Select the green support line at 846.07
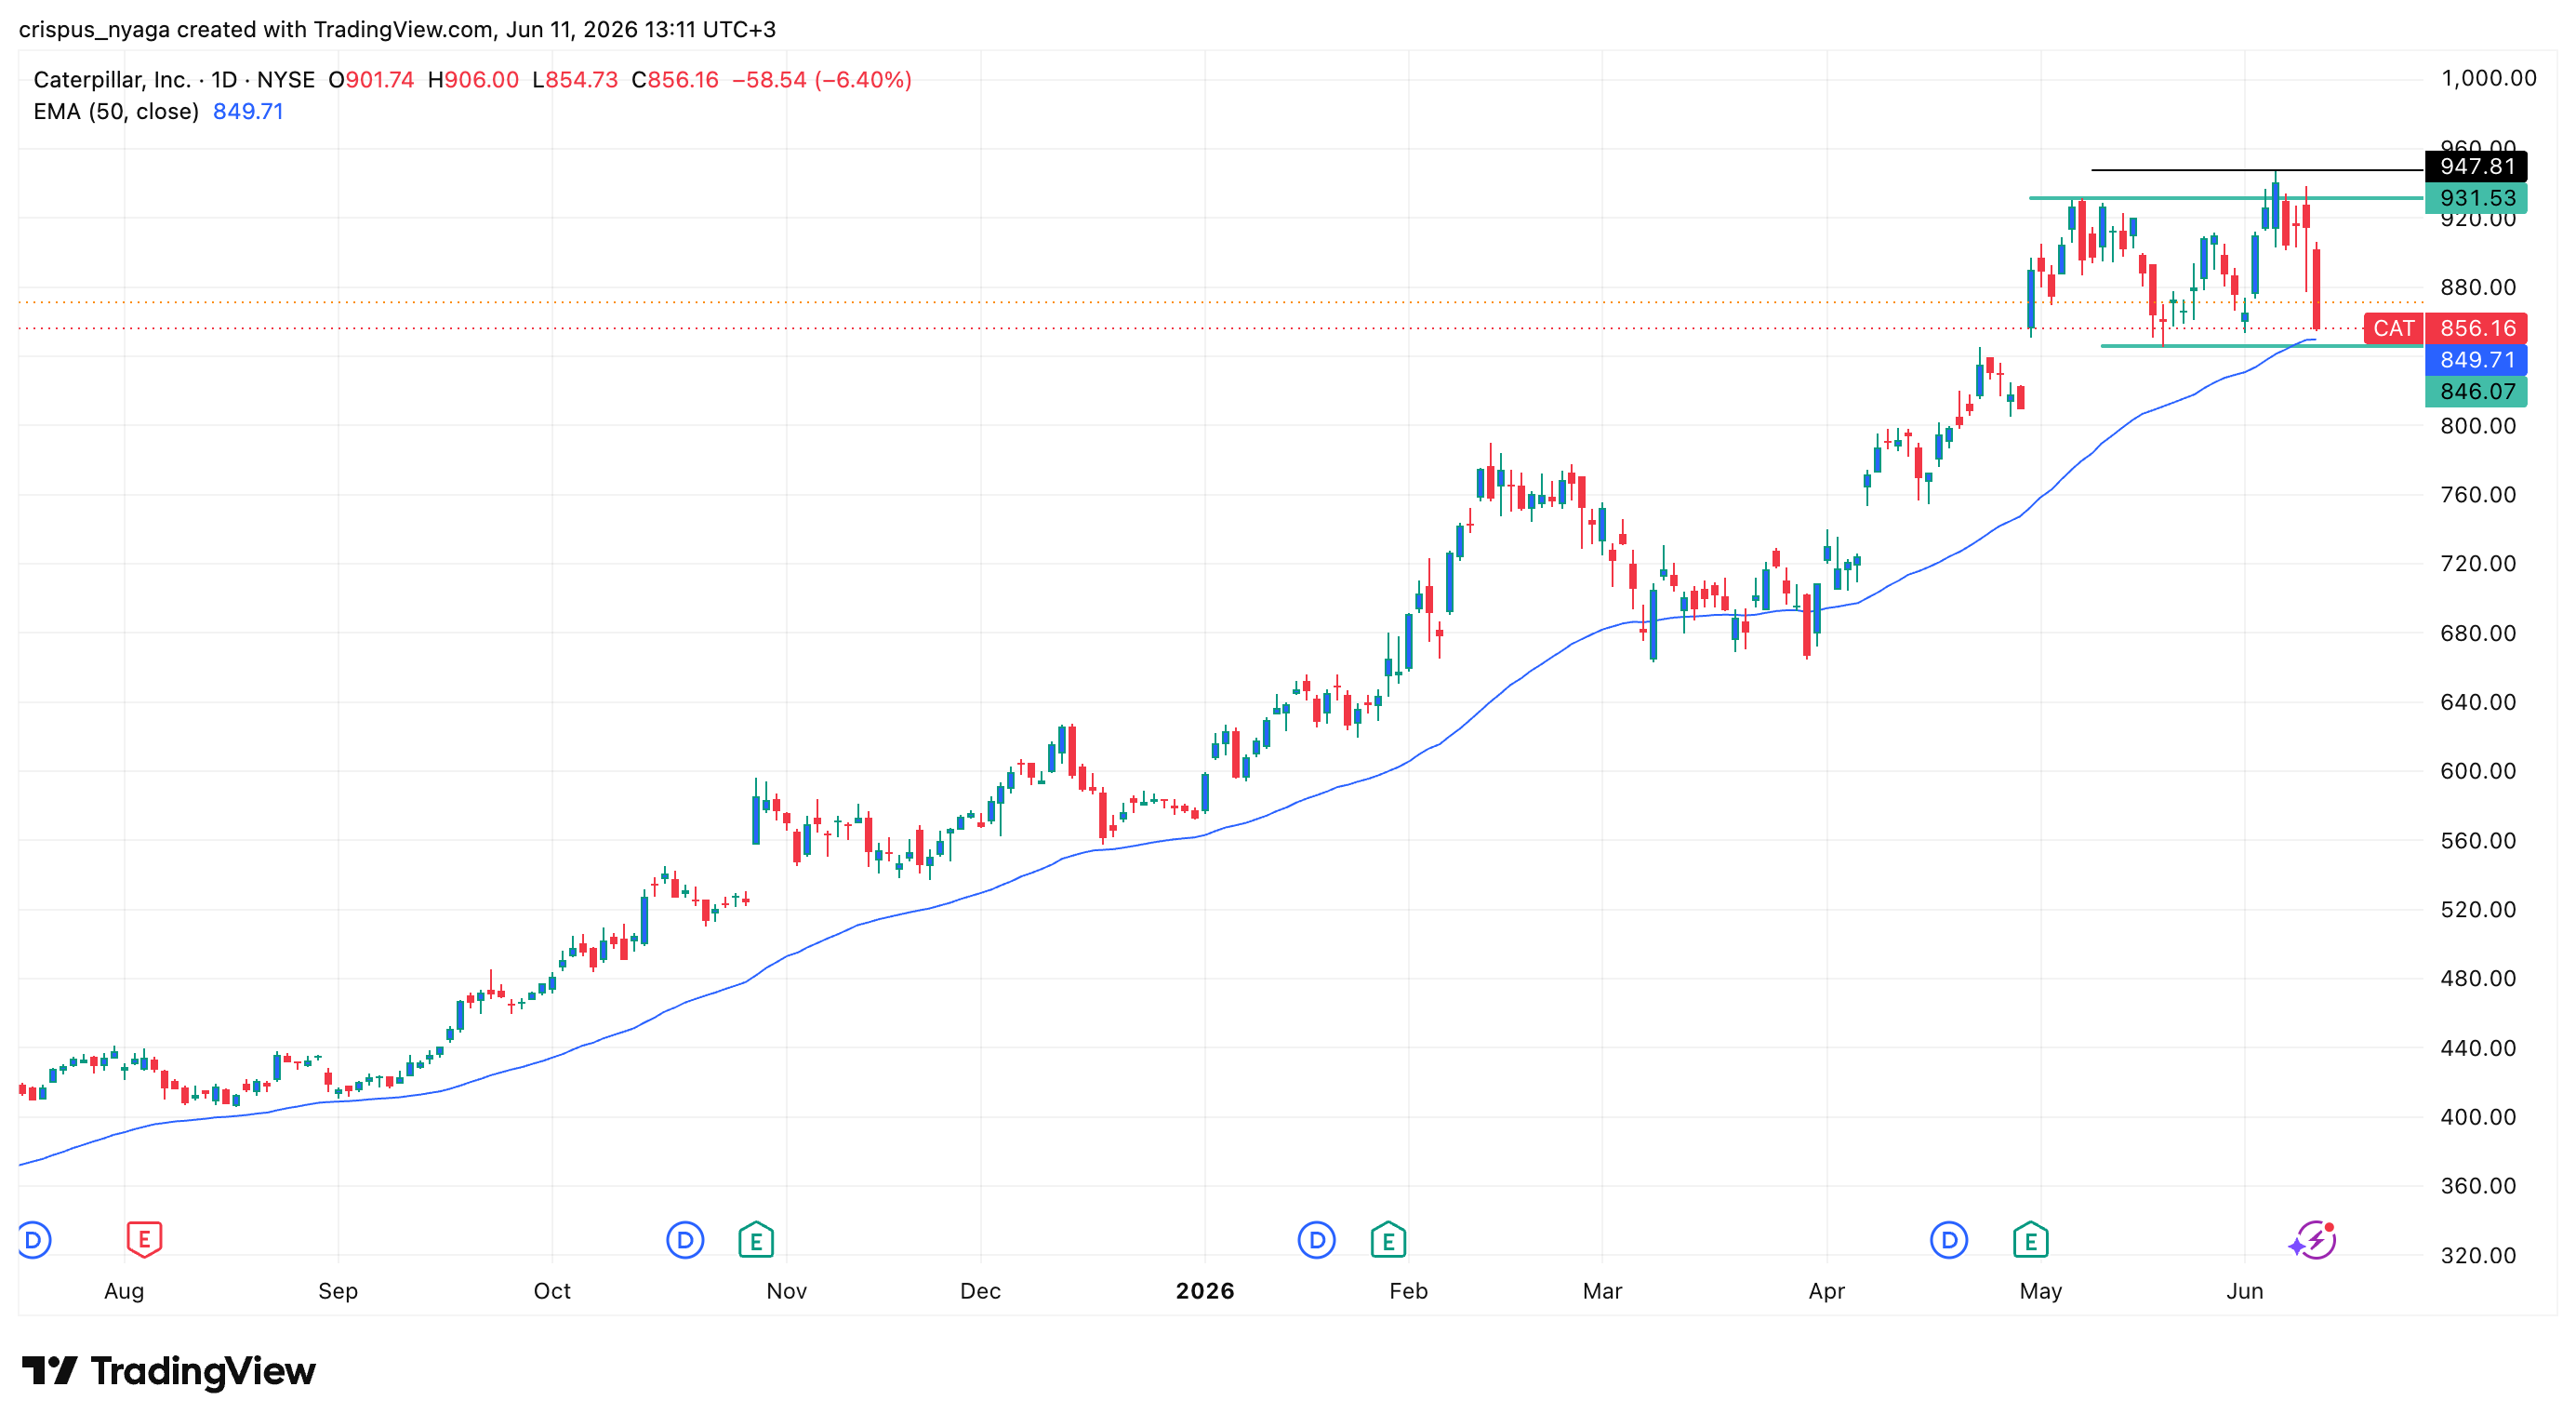 (x=2262, y=346)
